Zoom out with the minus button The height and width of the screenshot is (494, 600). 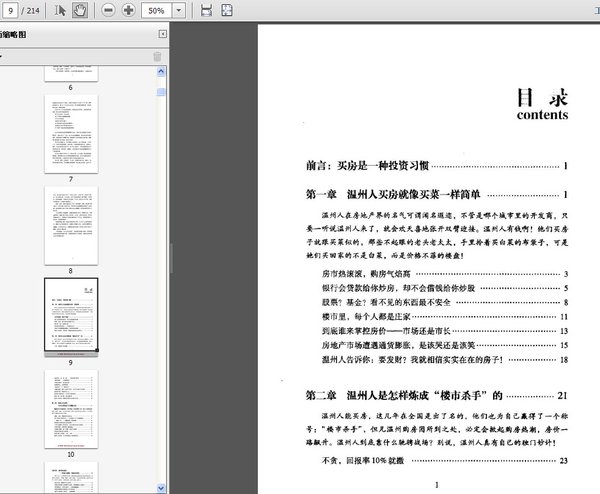click(108, 10)
